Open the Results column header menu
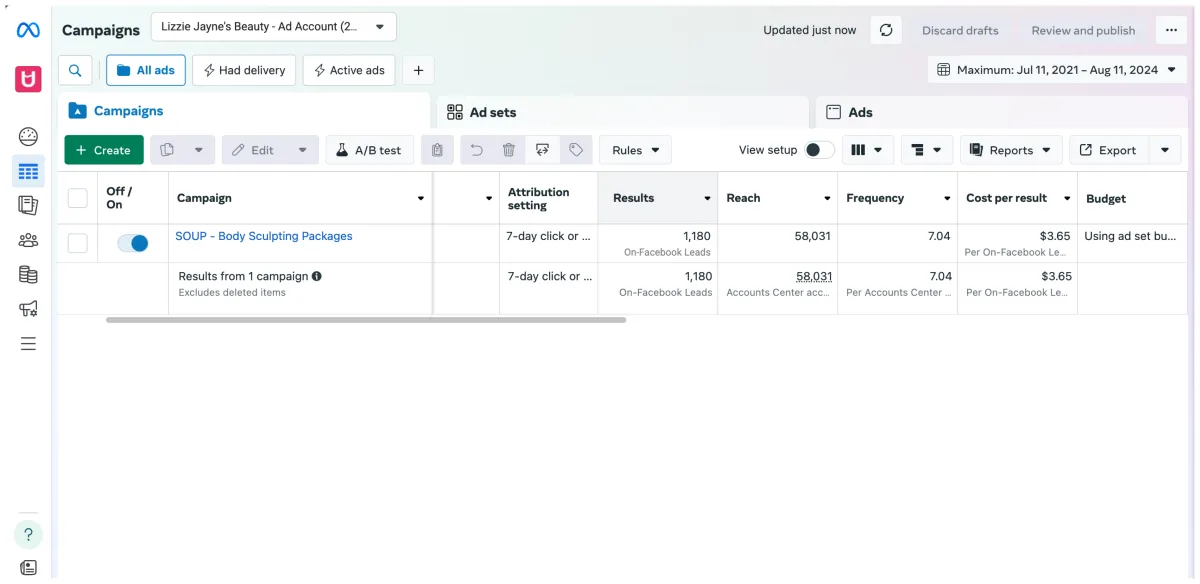Screen dimensions: 1200x584 708,198
